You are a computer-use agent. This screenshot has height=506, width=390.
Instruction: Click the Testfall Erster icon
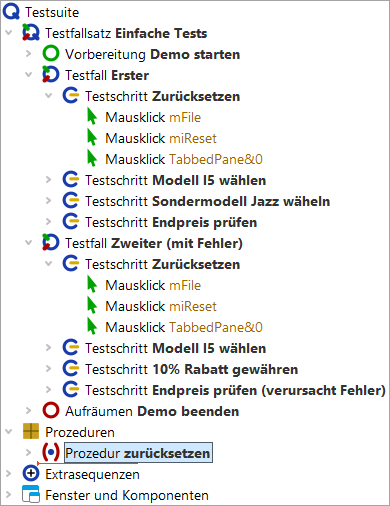click(51, 75)
